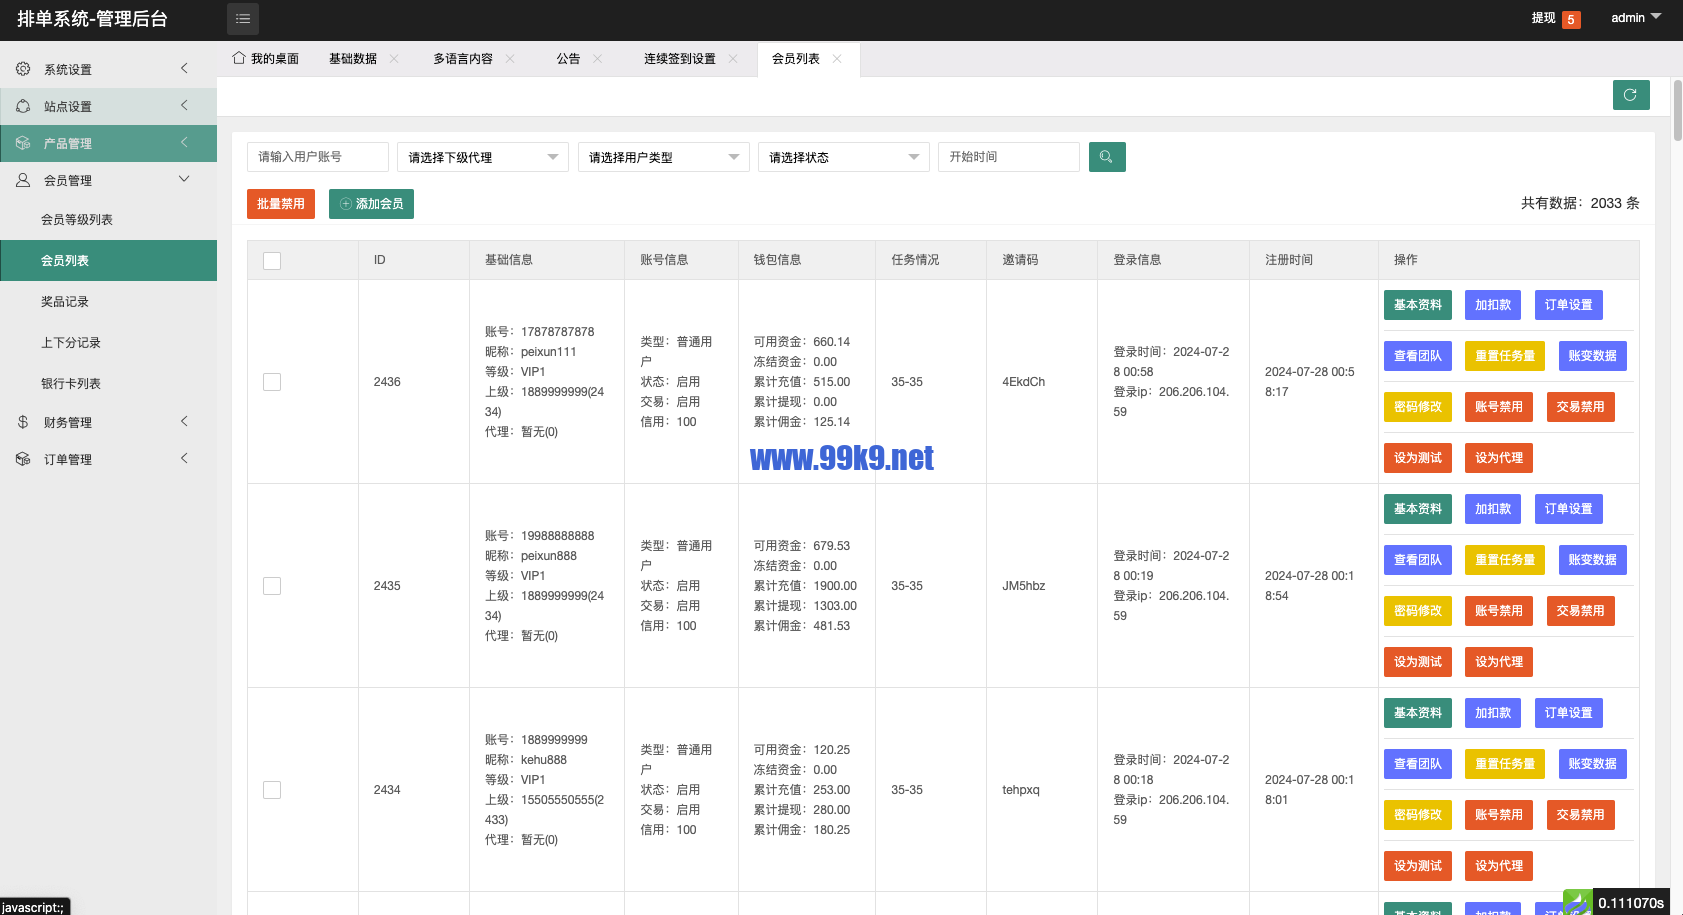Expand the 系统设置 sidebar menu

(108, 69)
